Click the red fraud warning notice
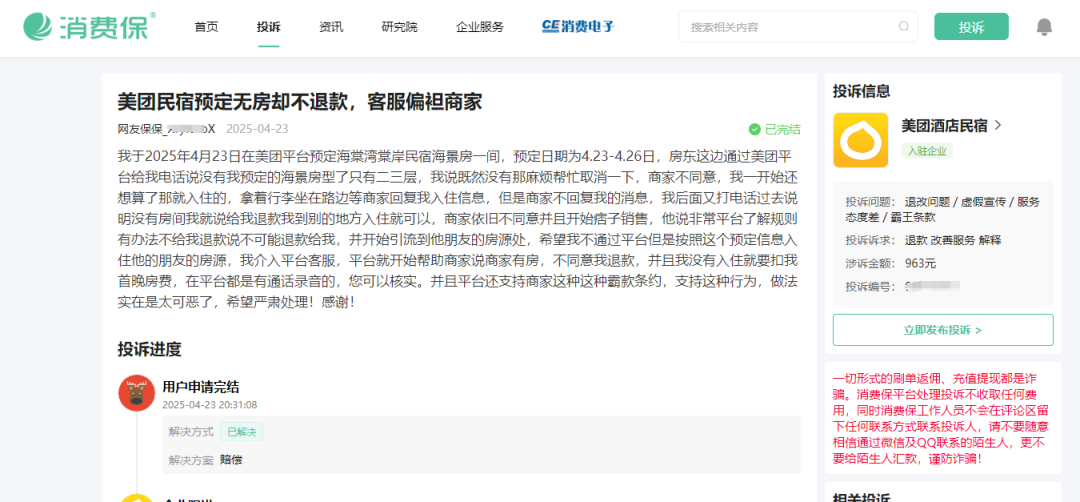This screenshot has width=1080, height=502. [x=943, y=418]
